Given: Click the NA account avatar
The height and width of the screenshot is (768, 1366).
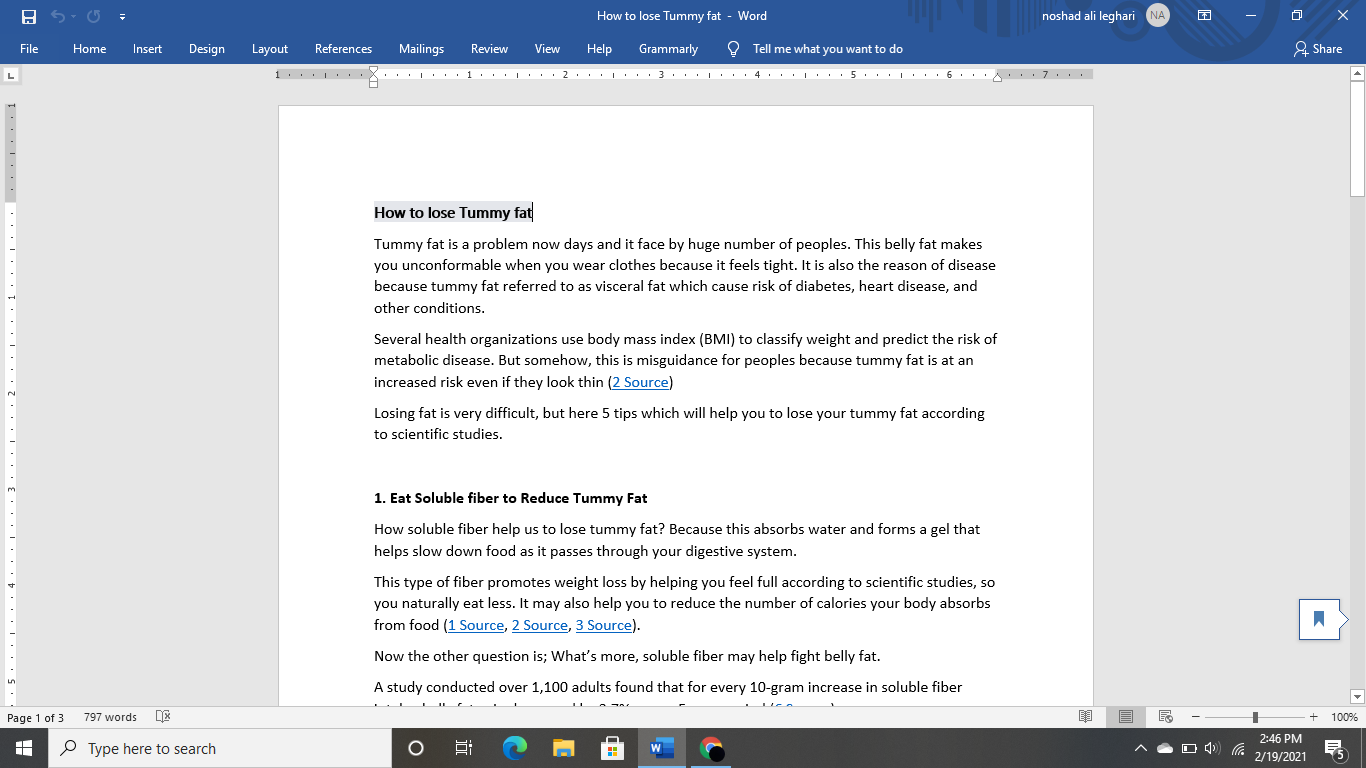Looking at the screenshot, I should 1157,15.
